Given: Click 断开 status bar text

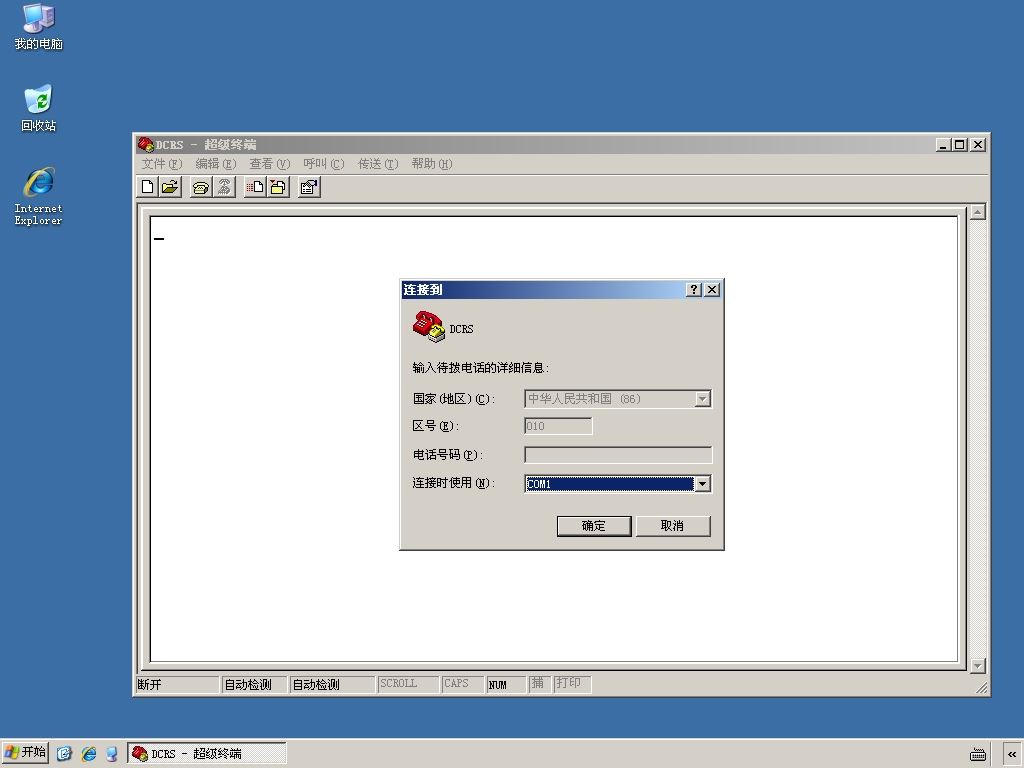Looking at the screenshot, I should click(x=150, y=684).
